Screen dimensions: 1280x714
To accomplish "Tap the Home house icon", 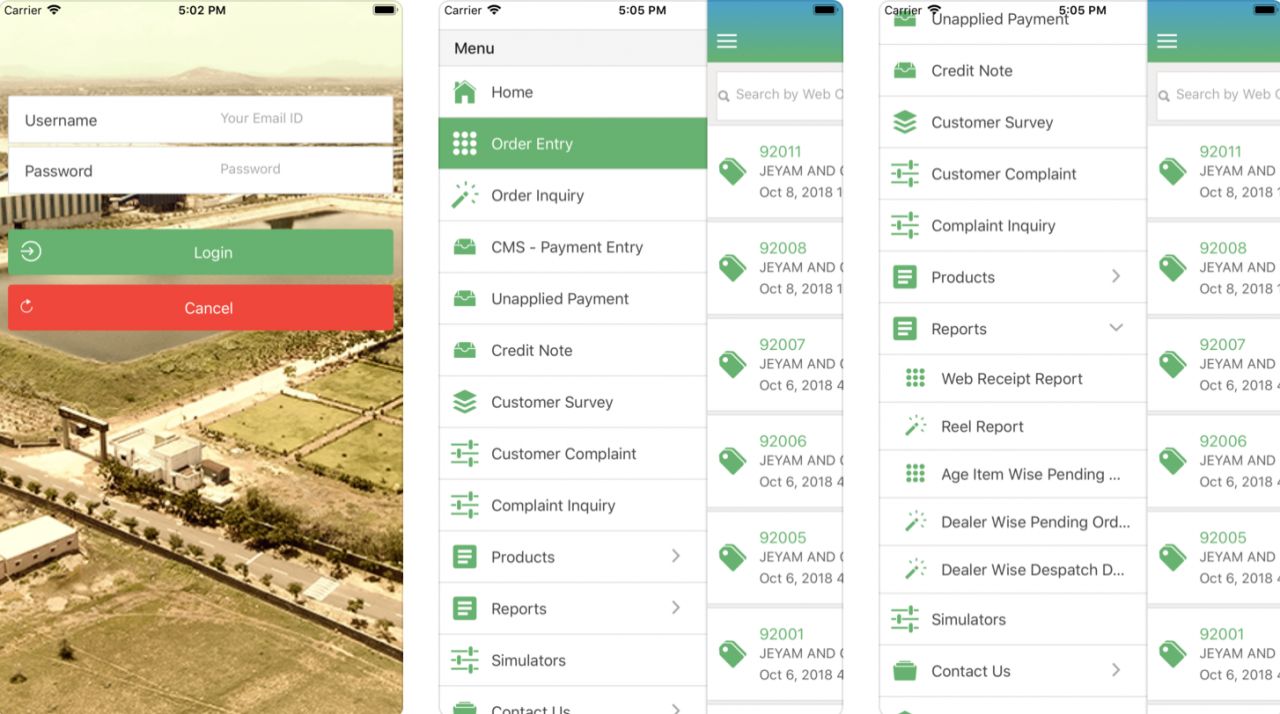I will (464, 92).
